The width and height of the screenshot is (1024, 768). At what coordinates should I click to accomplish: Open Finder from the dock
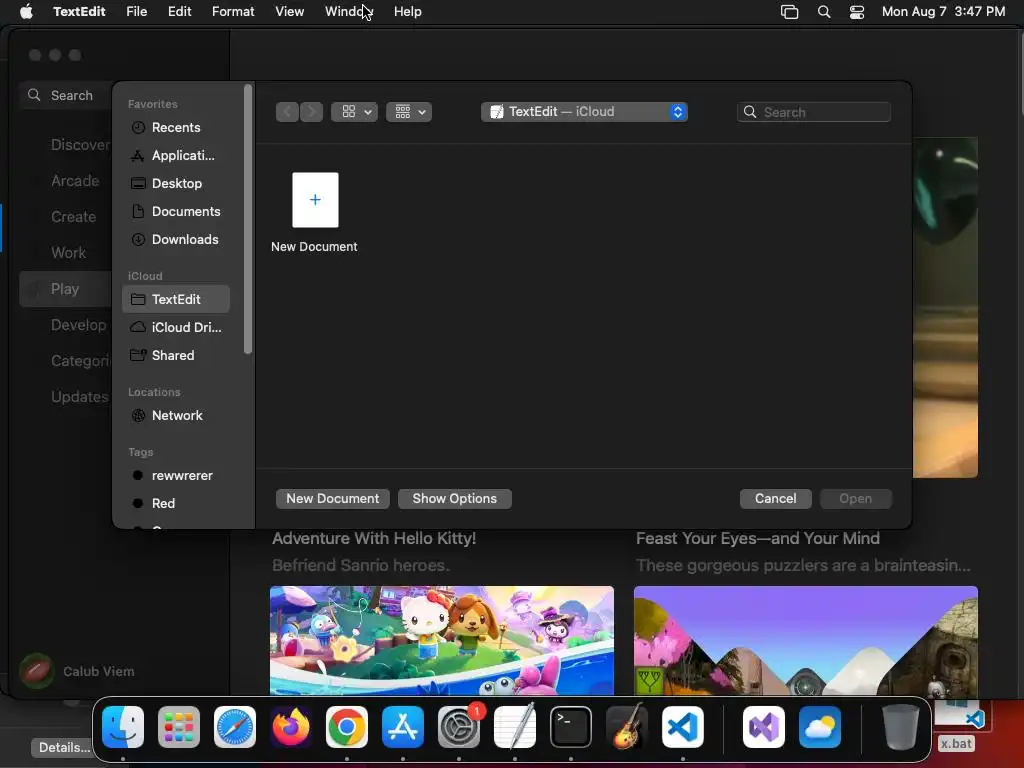tap(123, 727)
